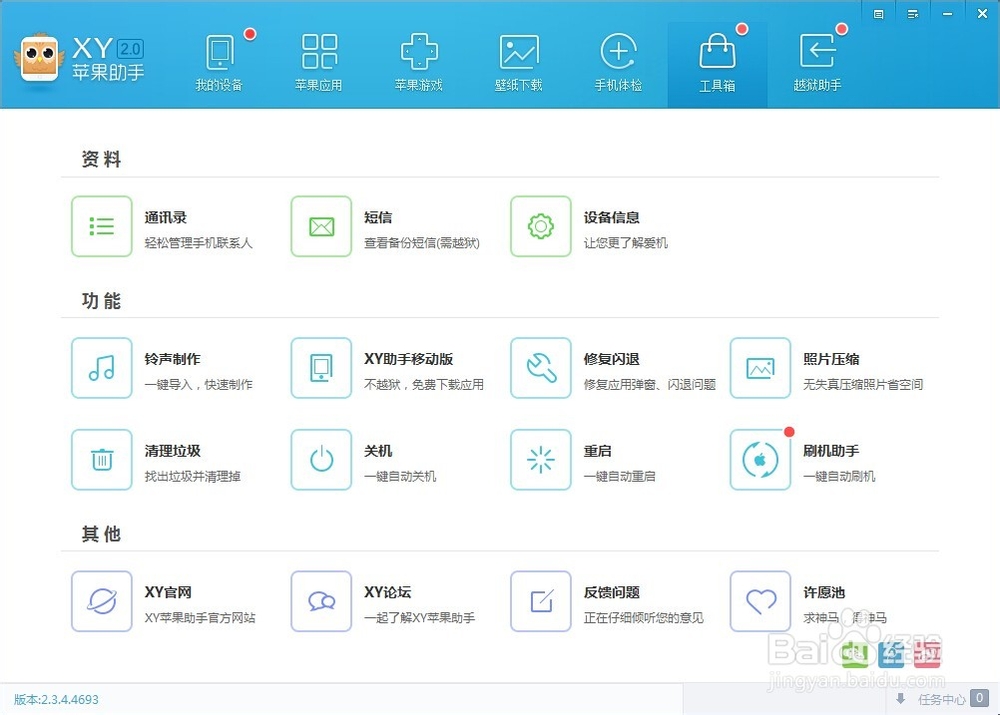Open 设备信息 gear icon
Image resolution: width=1000 pixels, height=715 pixels.
541,226
